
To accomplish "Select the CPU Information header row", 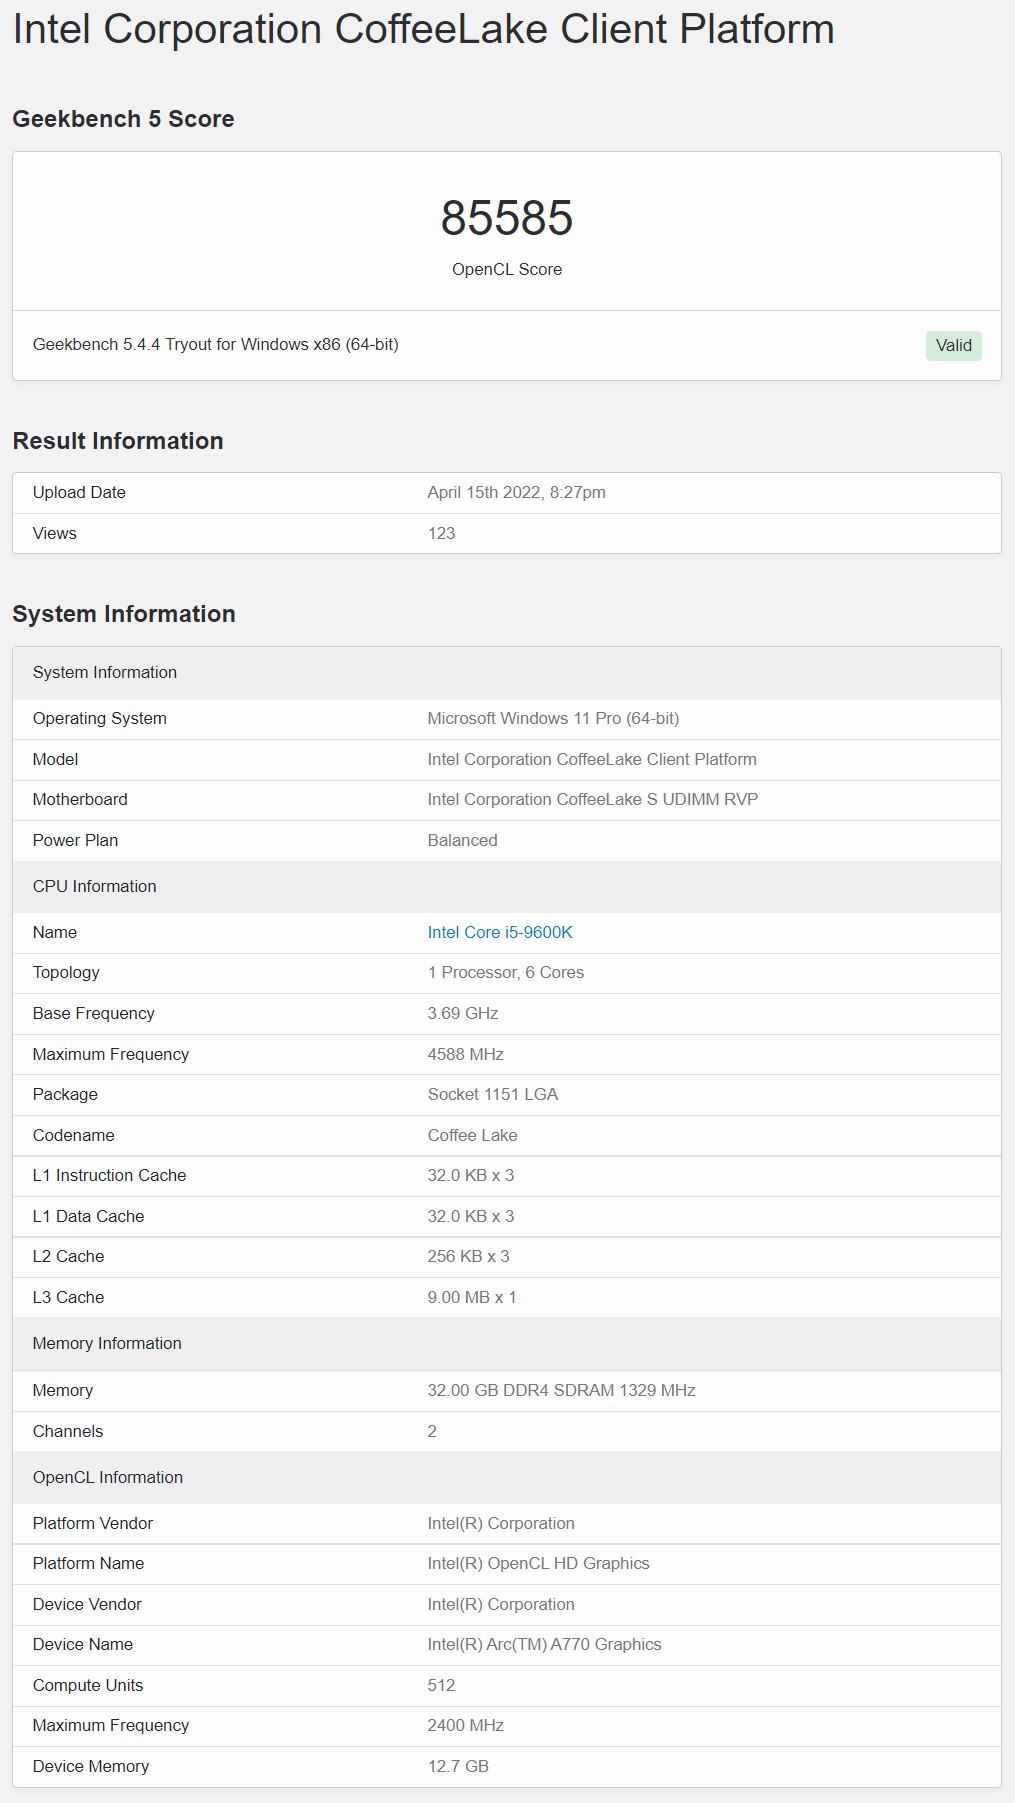I will [x=507, y=886].
